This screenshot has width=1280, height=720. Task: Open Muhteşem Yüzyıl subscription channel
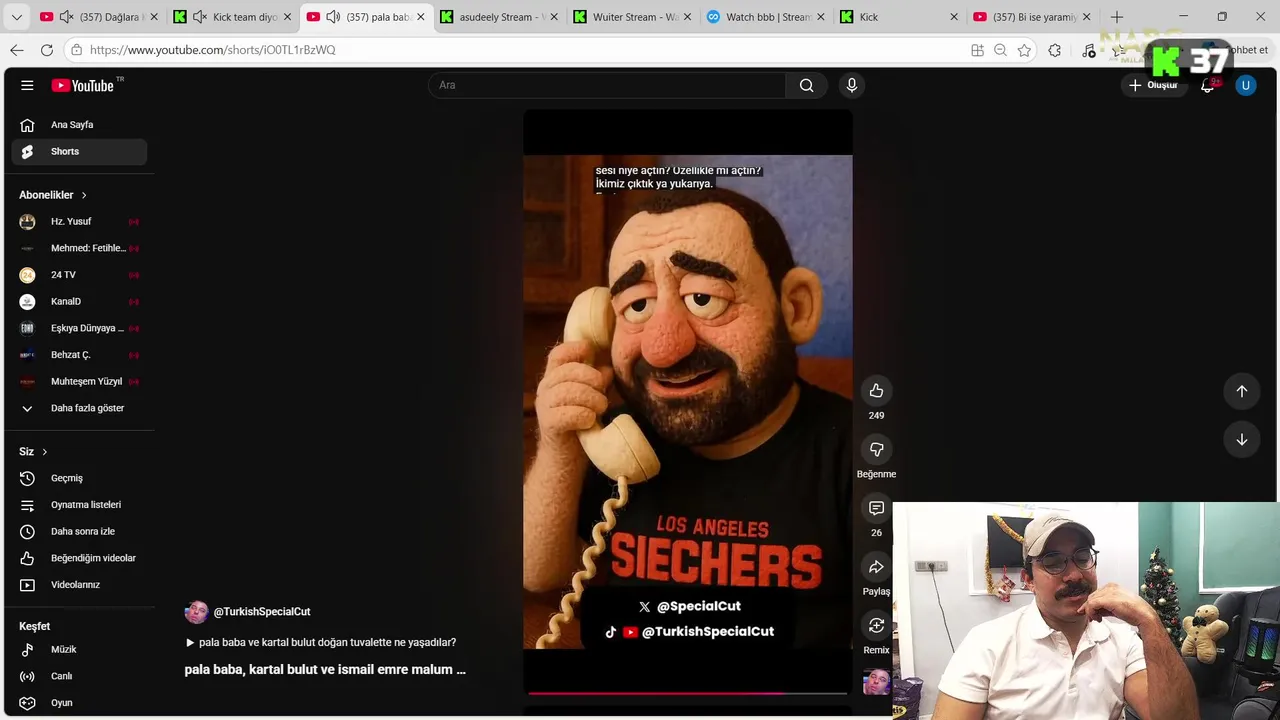80,382
